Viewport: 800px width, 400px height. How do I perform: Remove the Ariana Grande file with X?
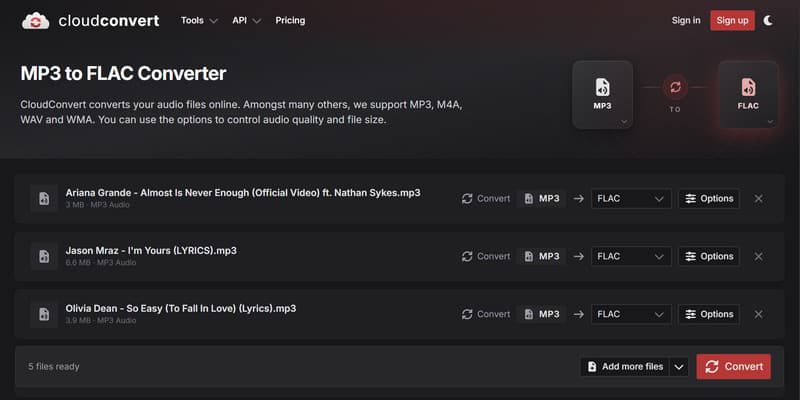pos(759,198)
